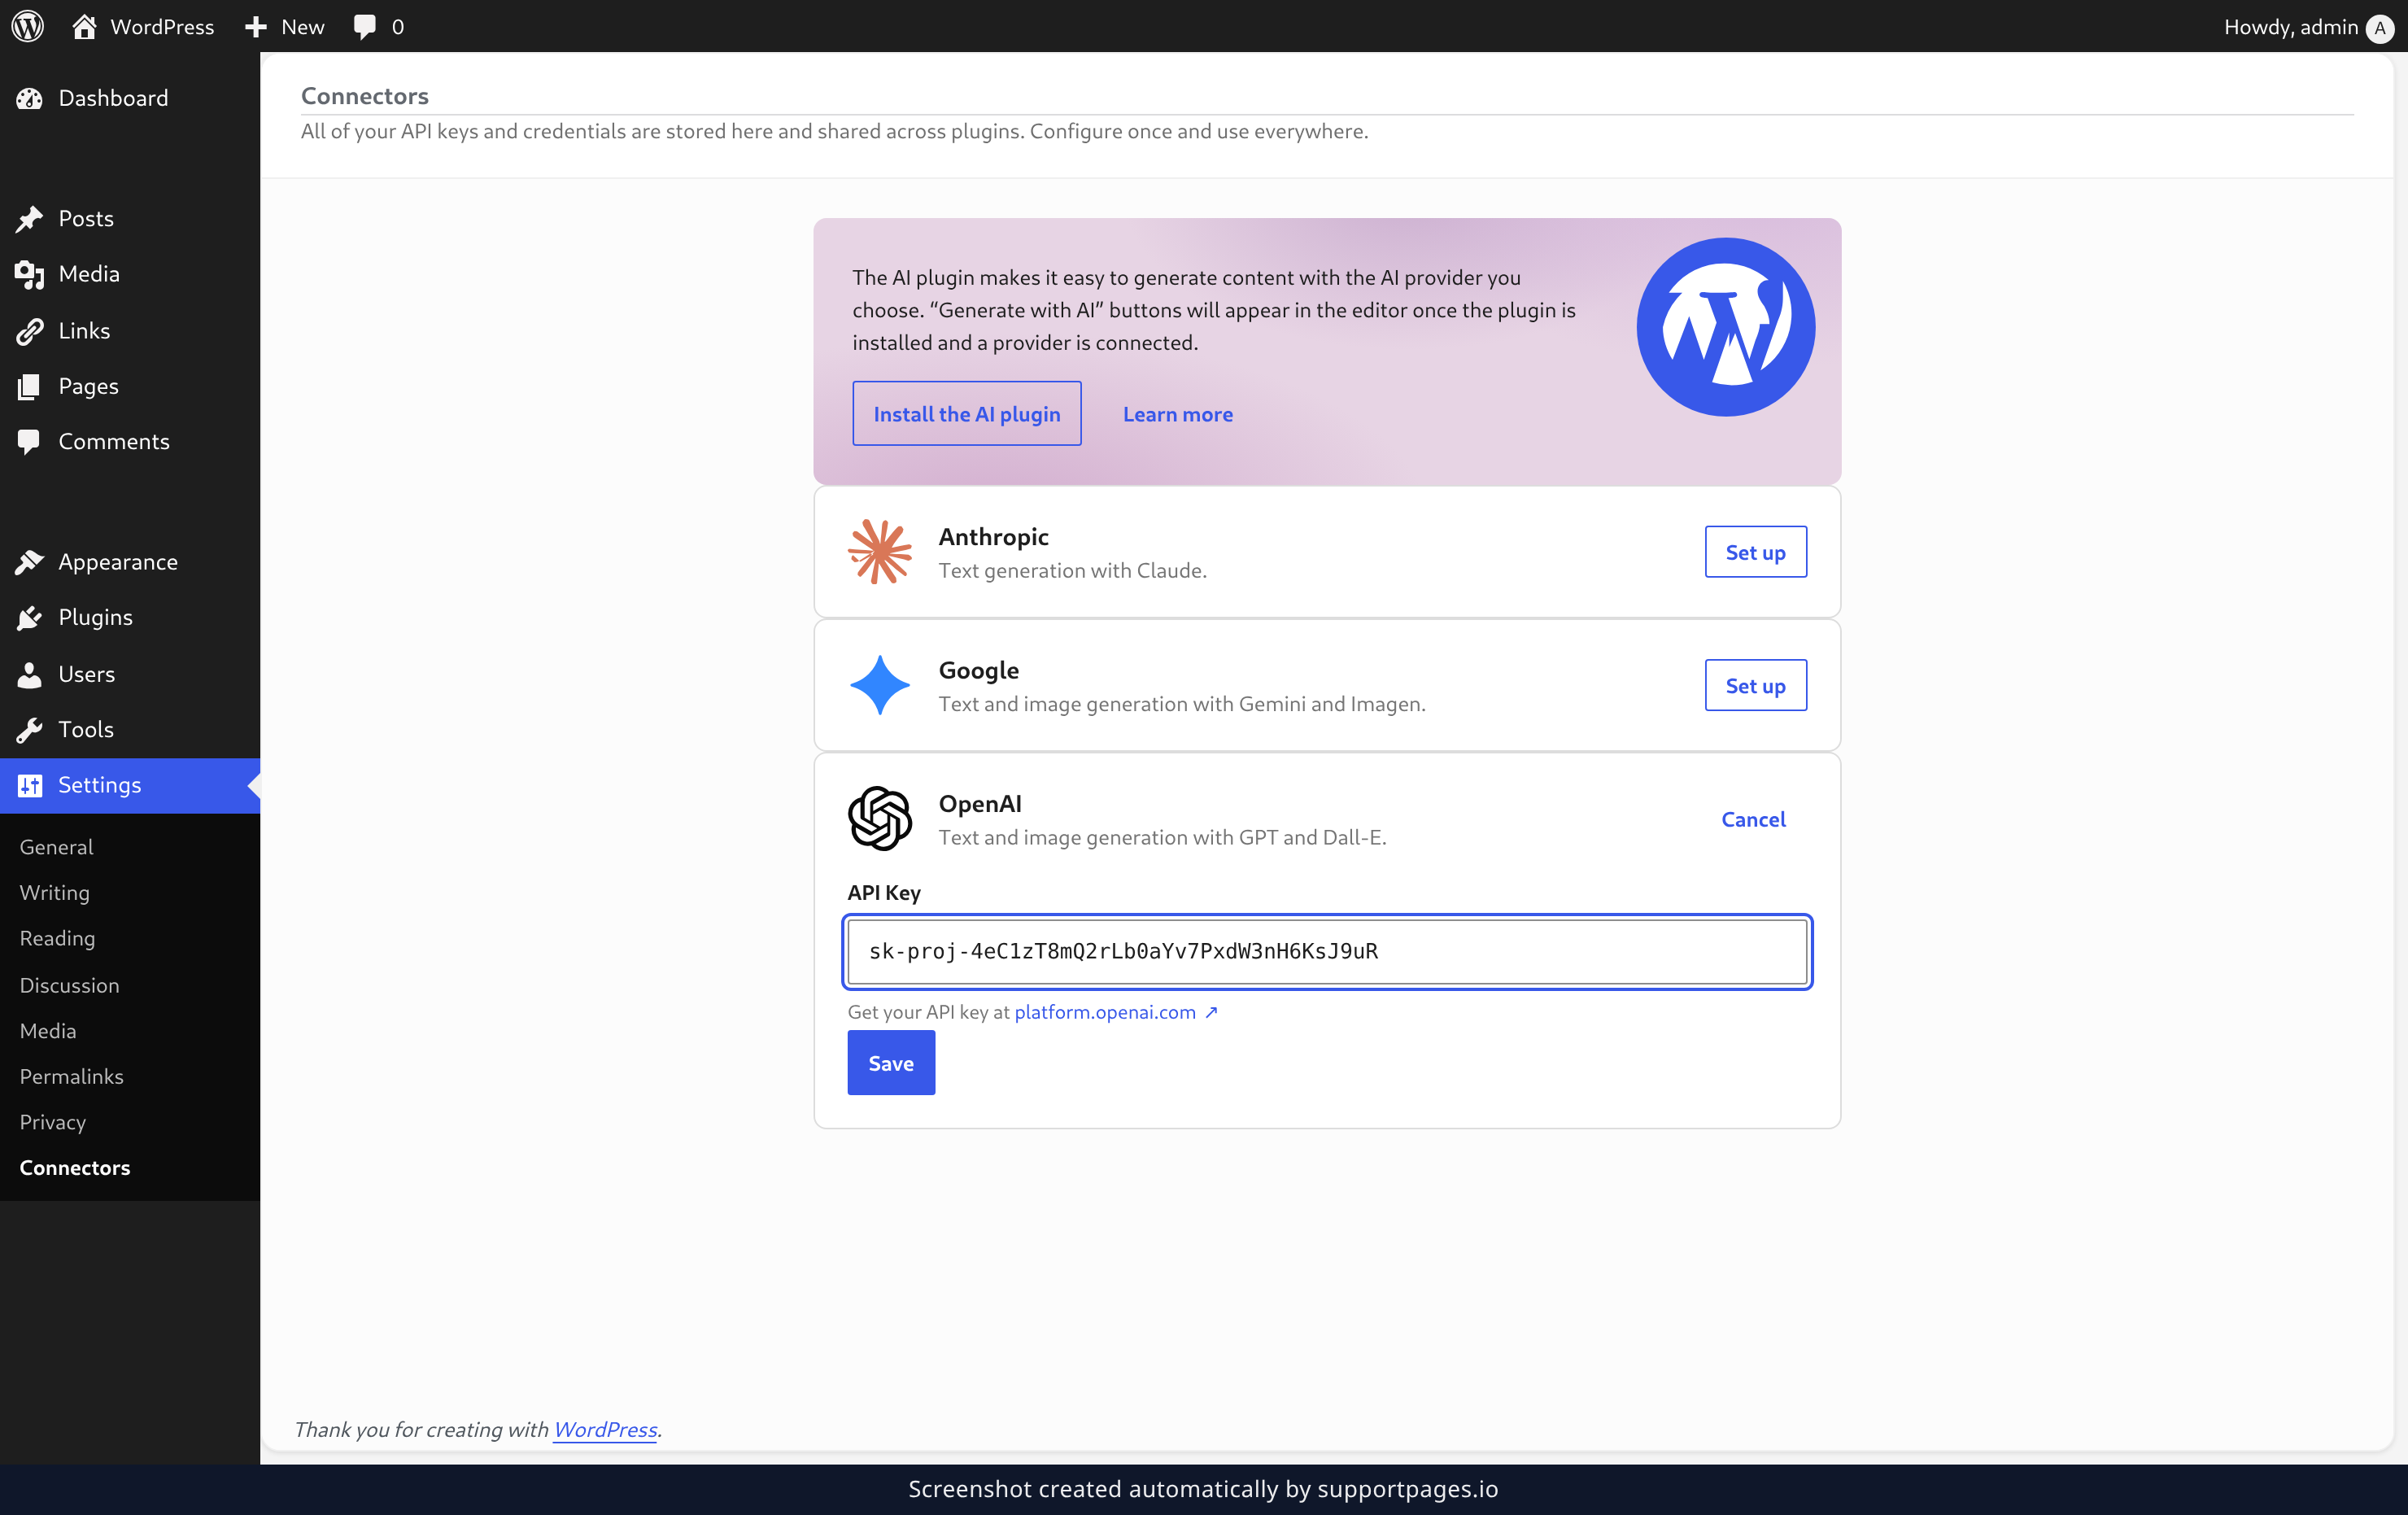The height and width of the screenshot is (1515, 2408).
Task: Click the Appearance paintbrush icon
Action: 29,562
